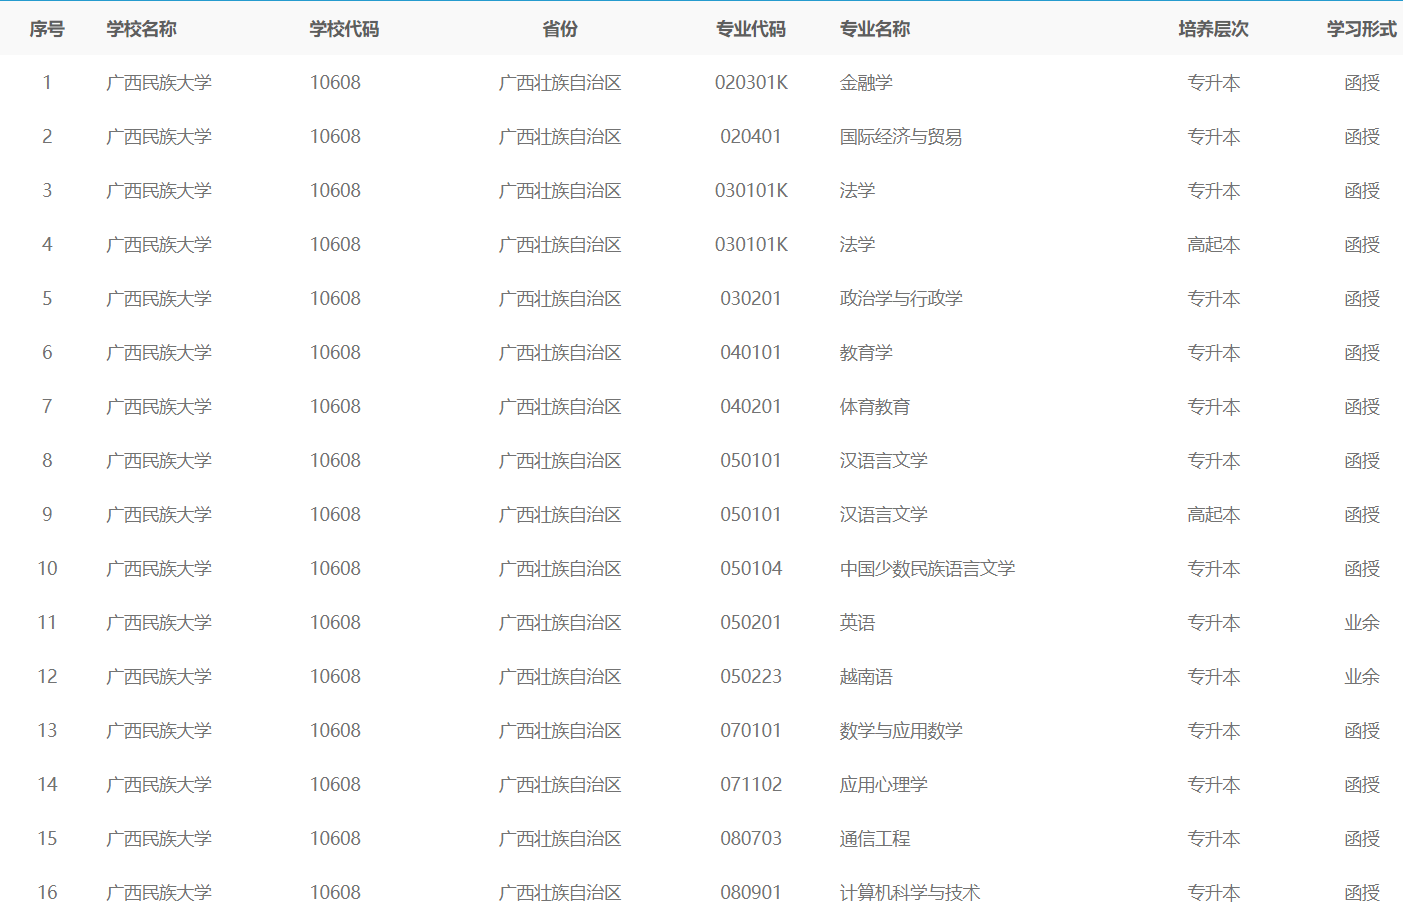
Task: Click the 序号 column header
Action: tap(47, 29)
